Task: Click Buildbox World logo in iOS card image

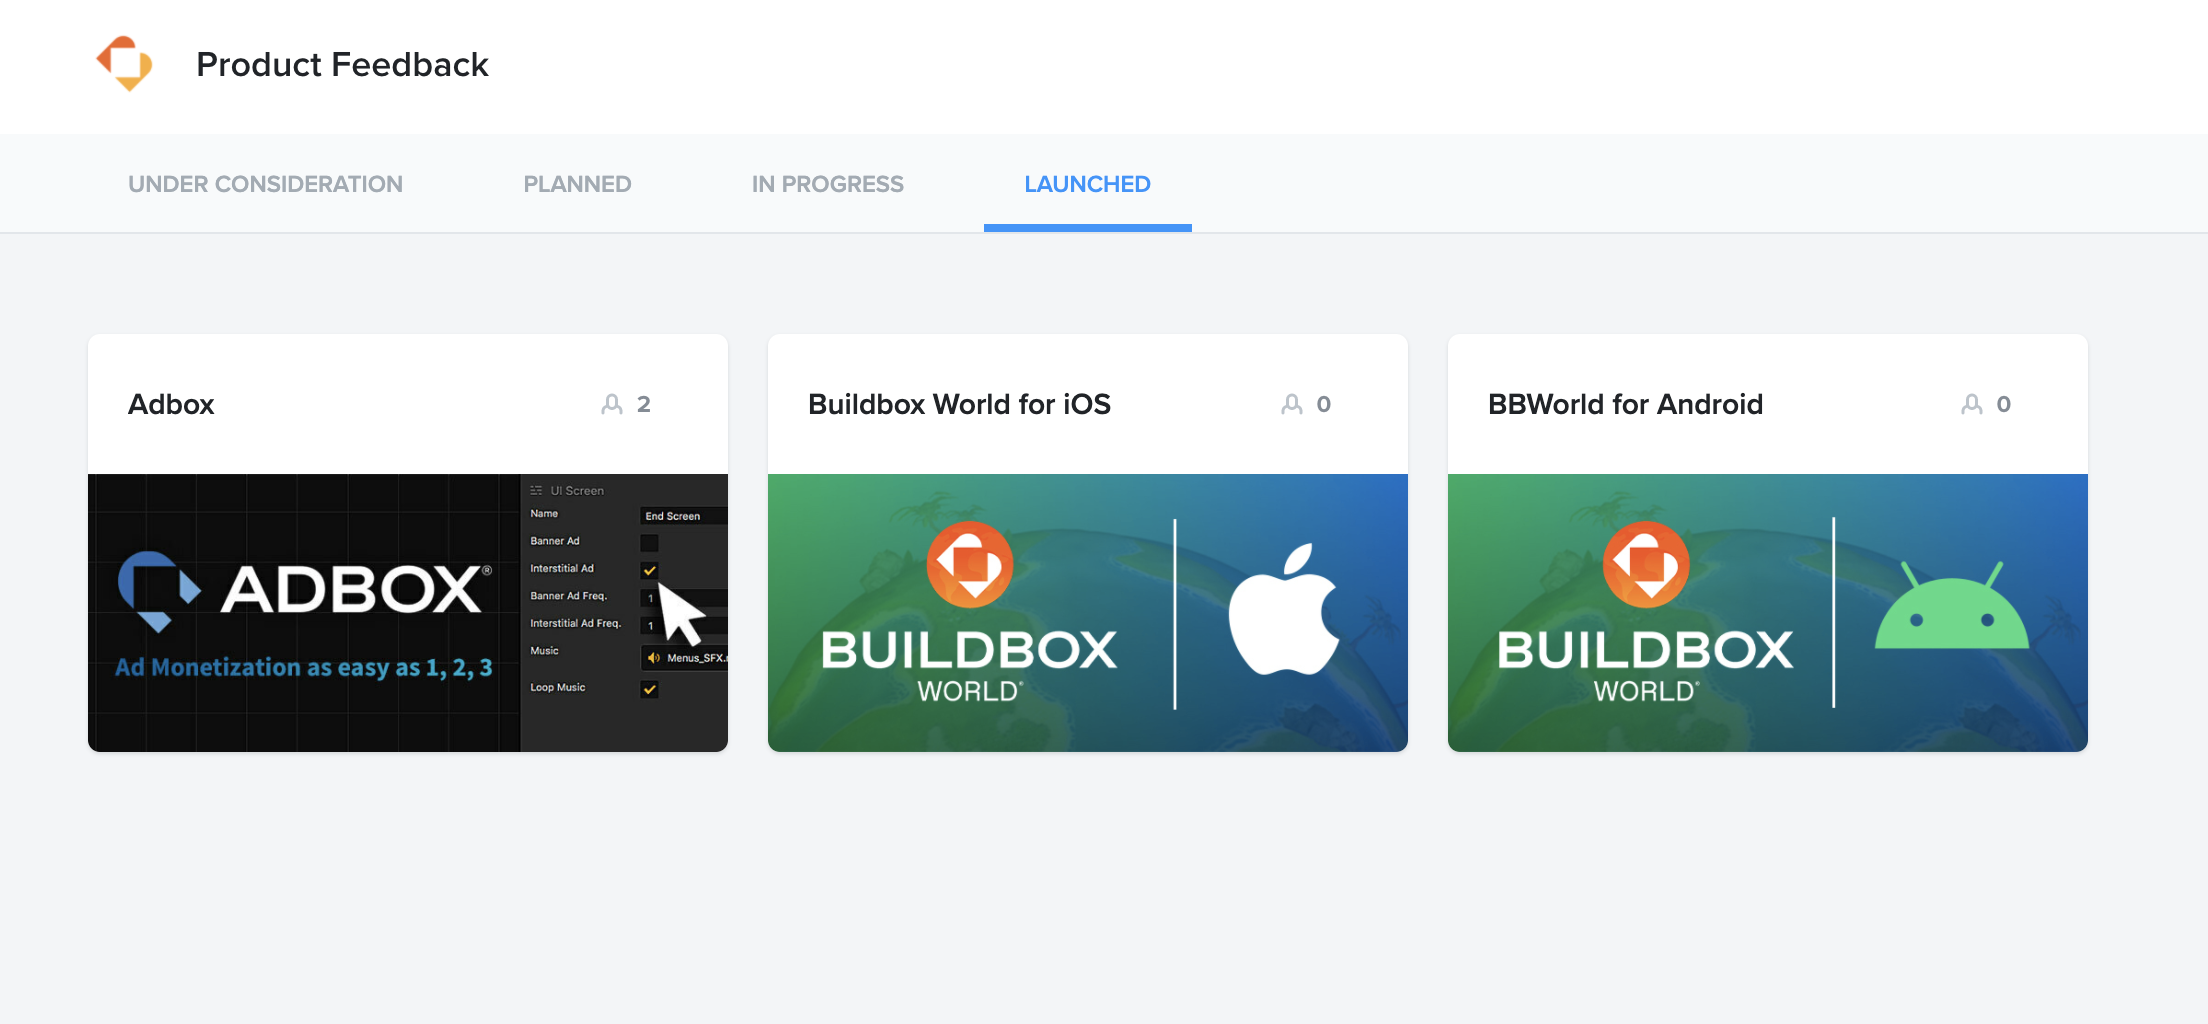Action: click(x=969, y=612)
